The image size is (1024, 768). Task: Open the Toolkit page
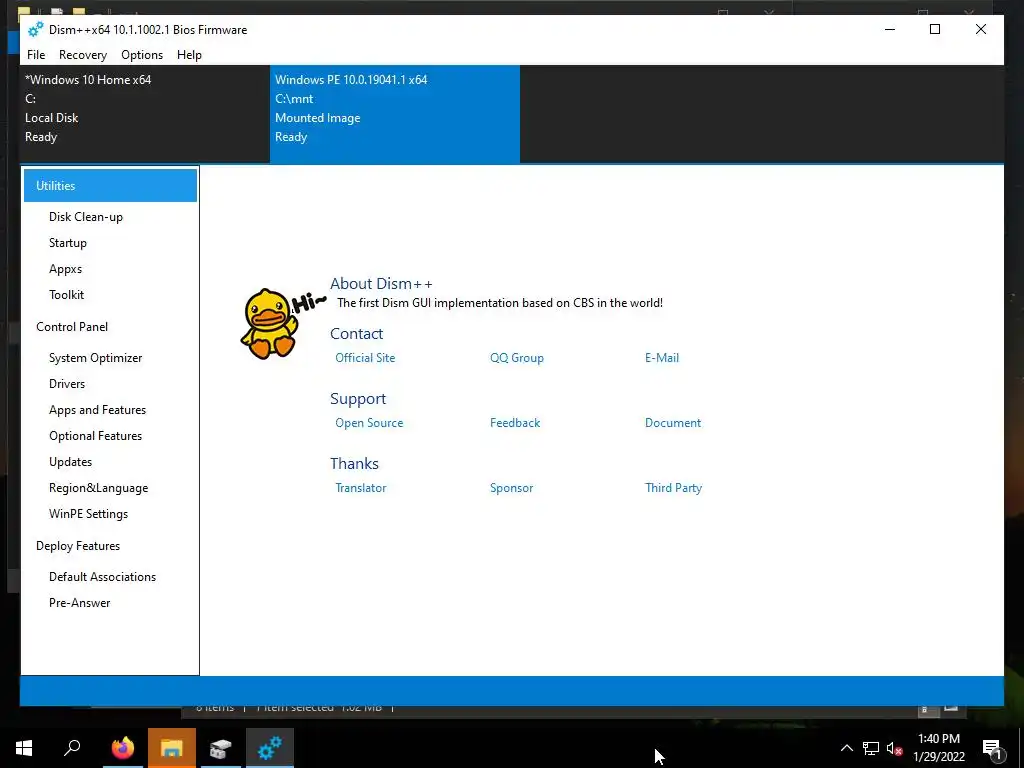(x=67, y=295)
